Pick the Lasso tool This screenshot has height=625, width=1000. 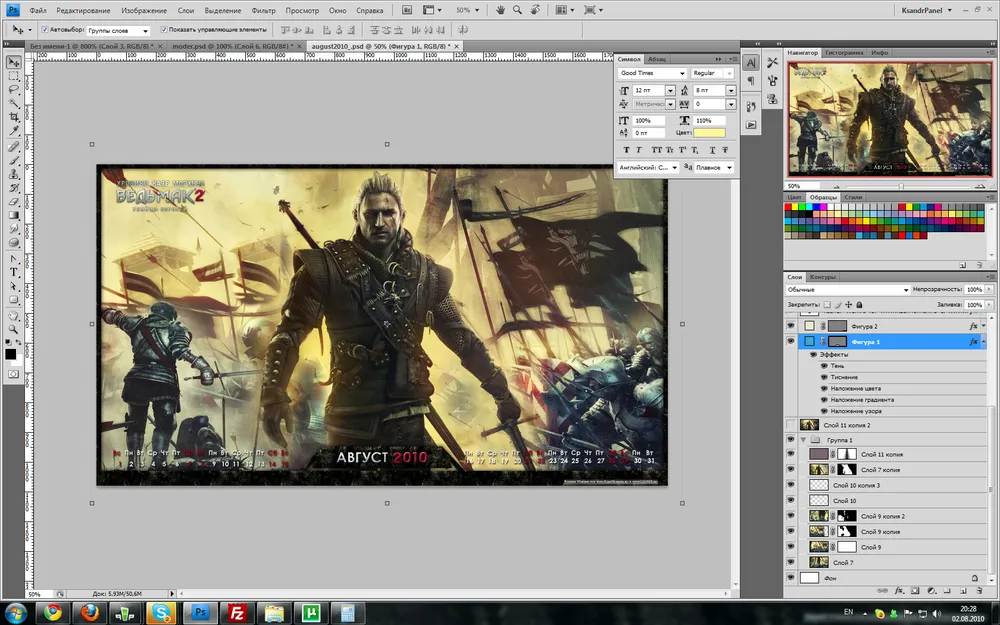click(14, 89)
